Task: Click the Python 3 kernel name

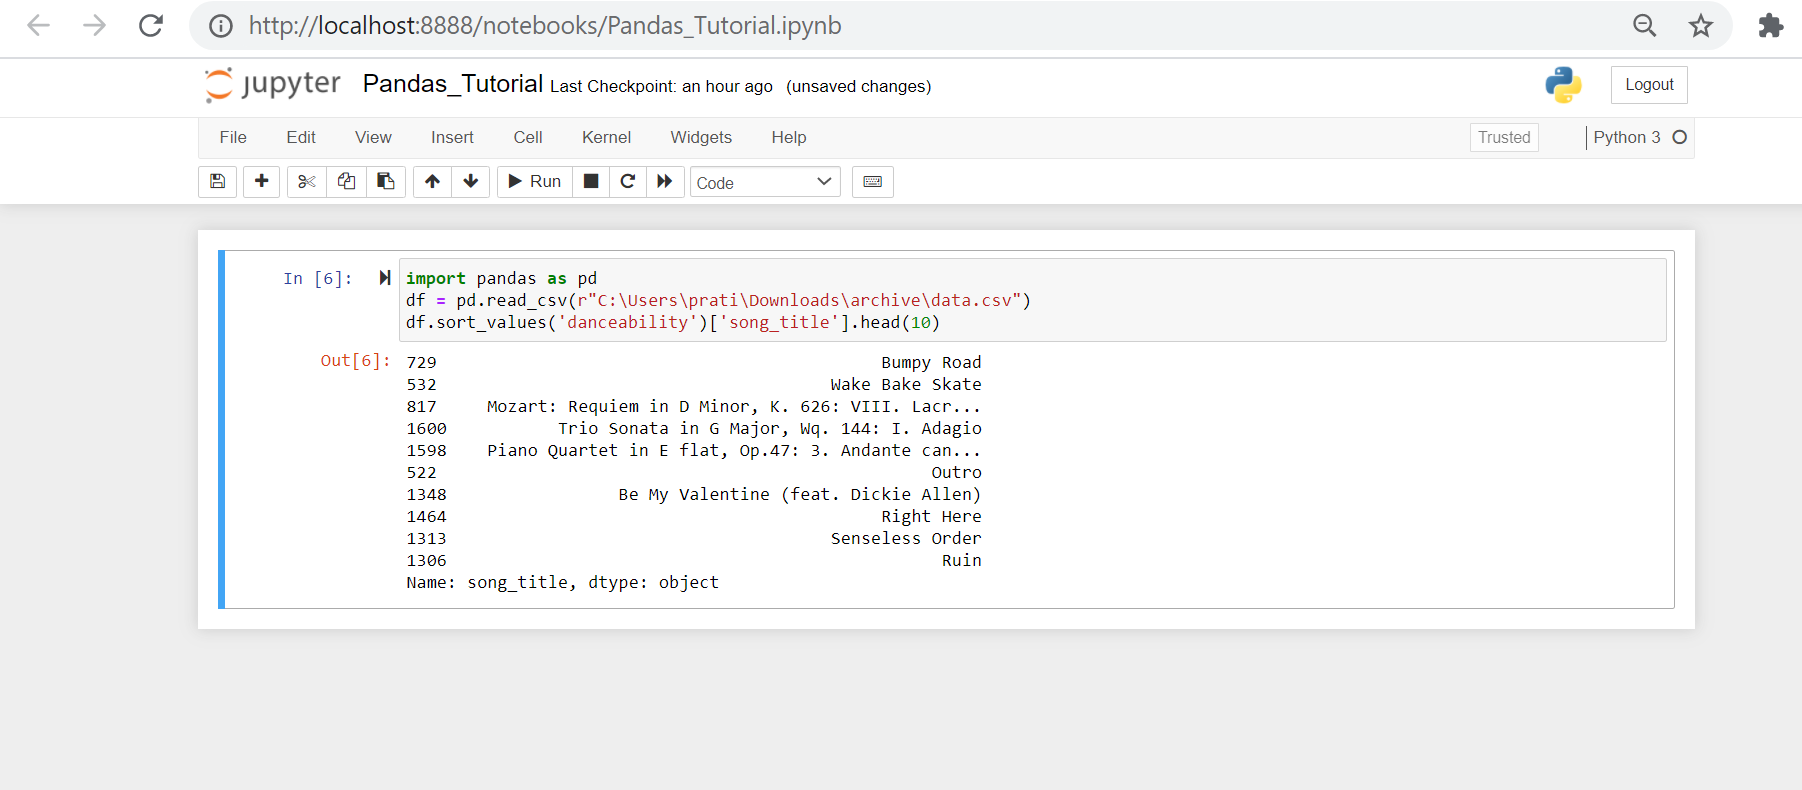Action: coord(1627,137)
